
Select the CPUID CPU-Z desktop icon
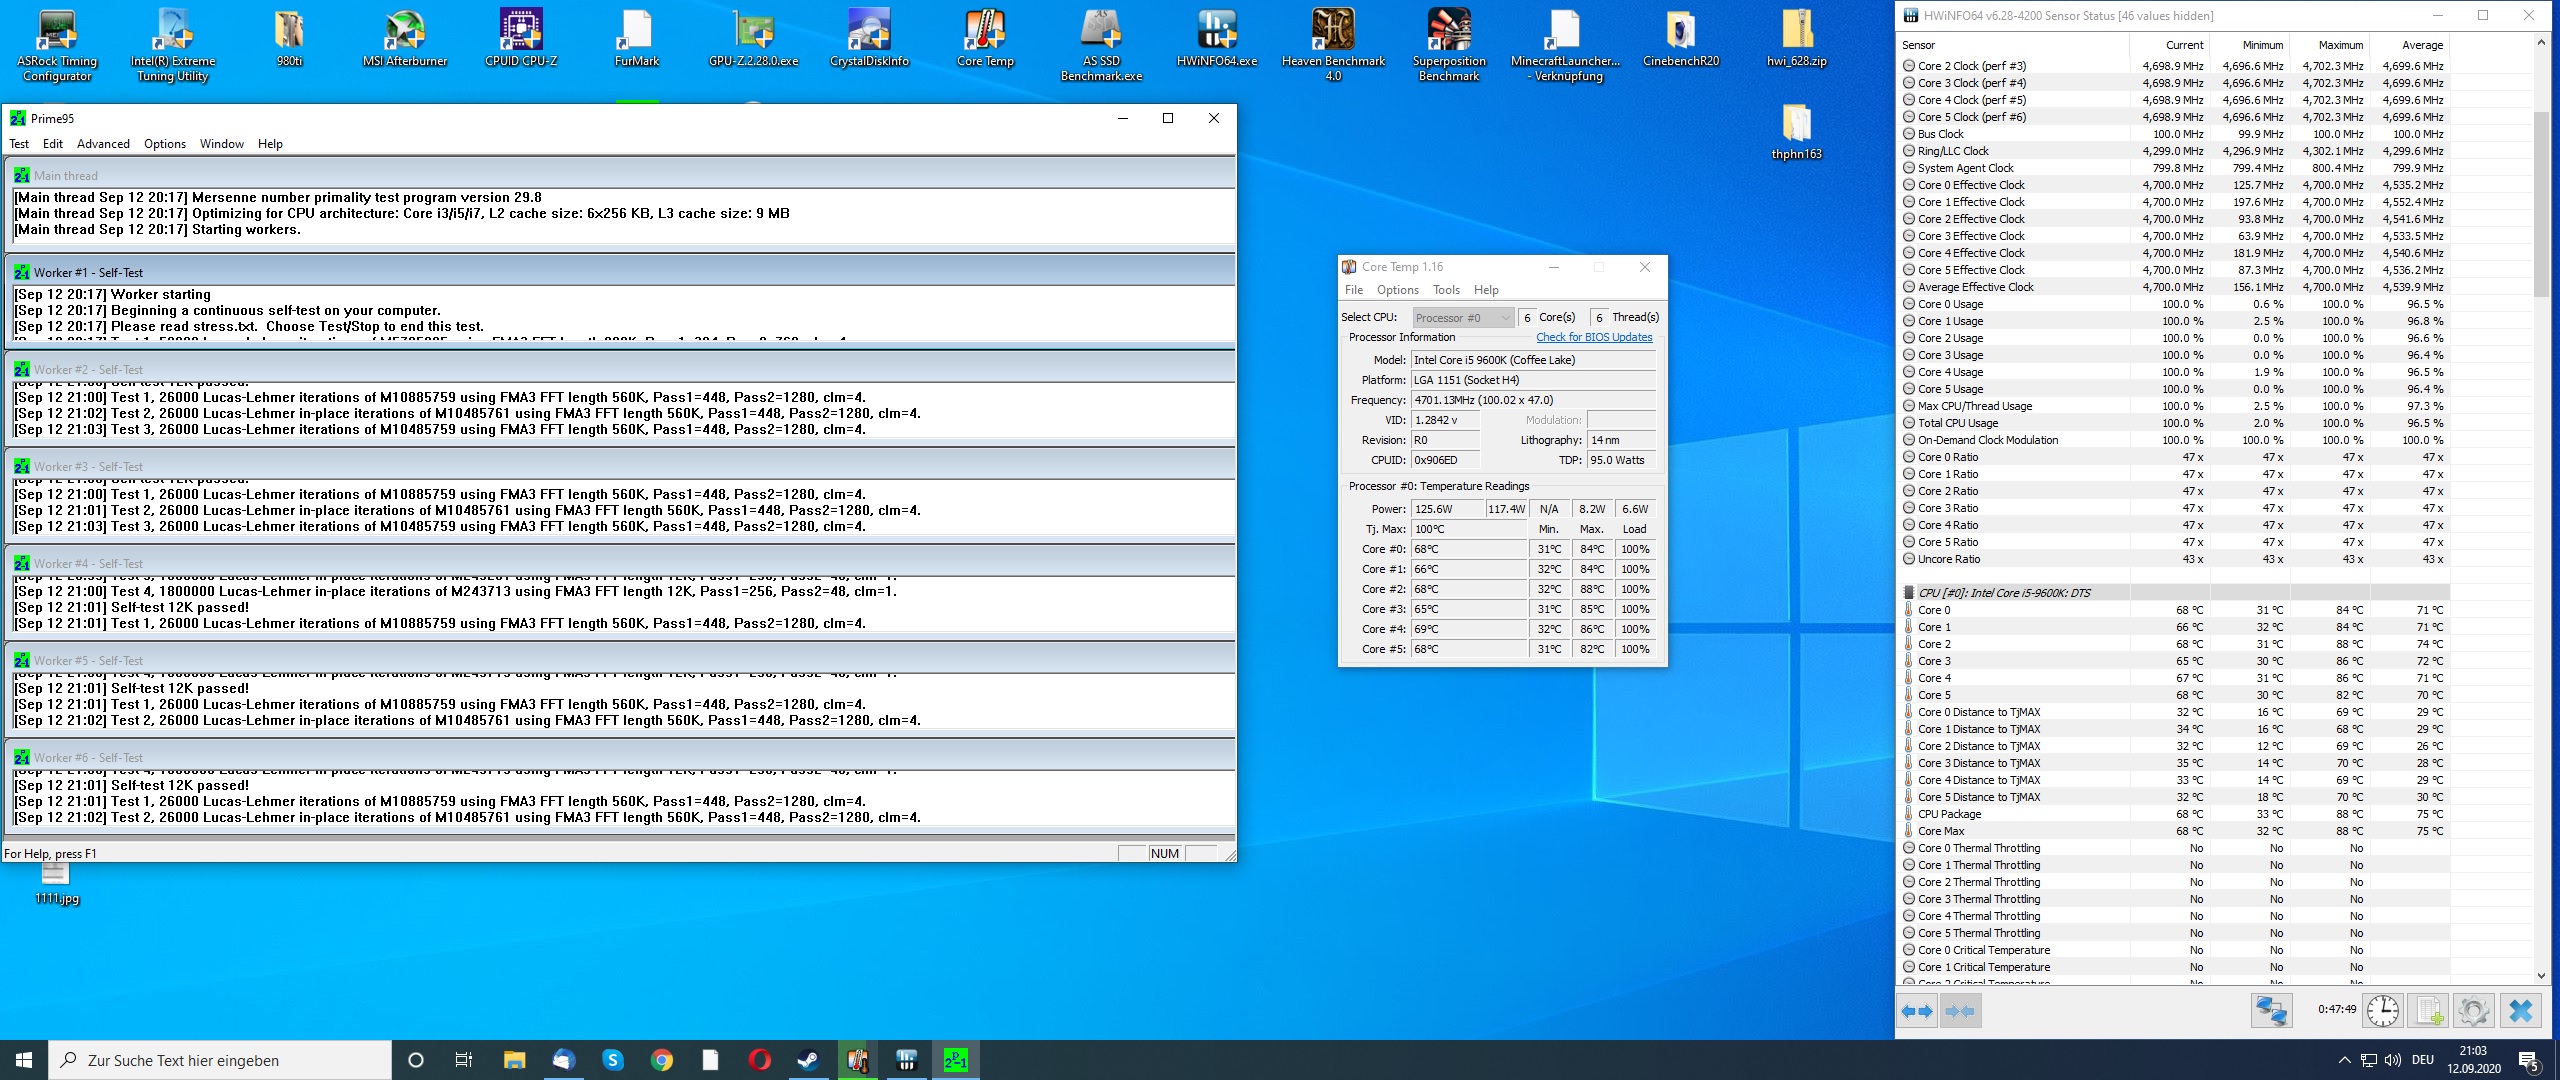click(521, 40)
